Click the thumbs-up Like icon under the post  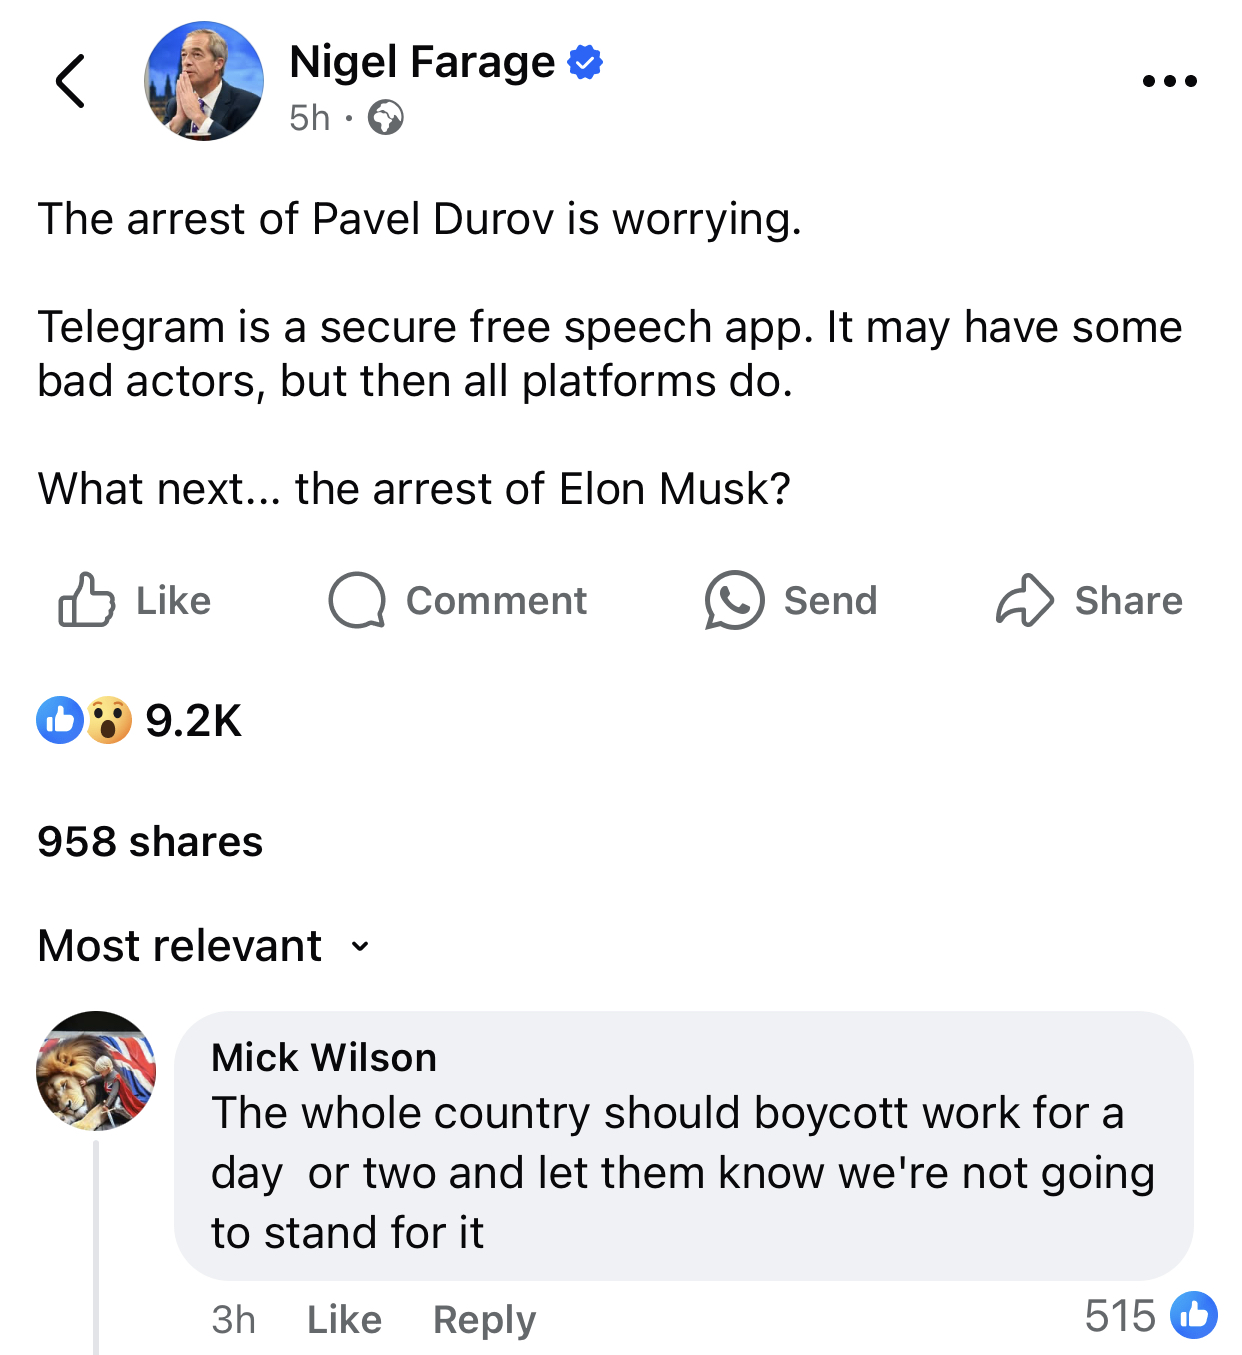(86, 600)
